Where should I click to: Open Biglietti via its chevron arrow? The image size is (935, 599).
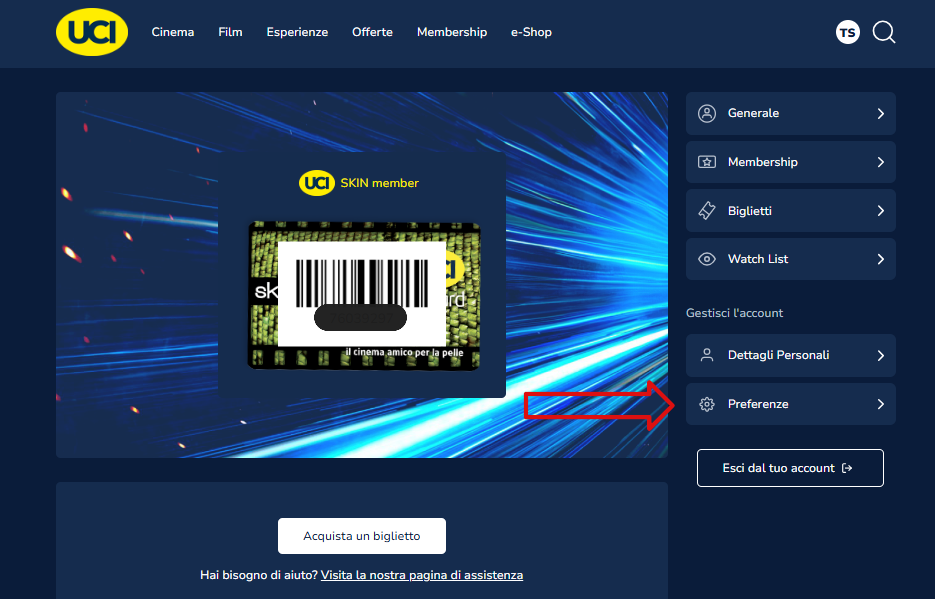[x=881, y=211]
